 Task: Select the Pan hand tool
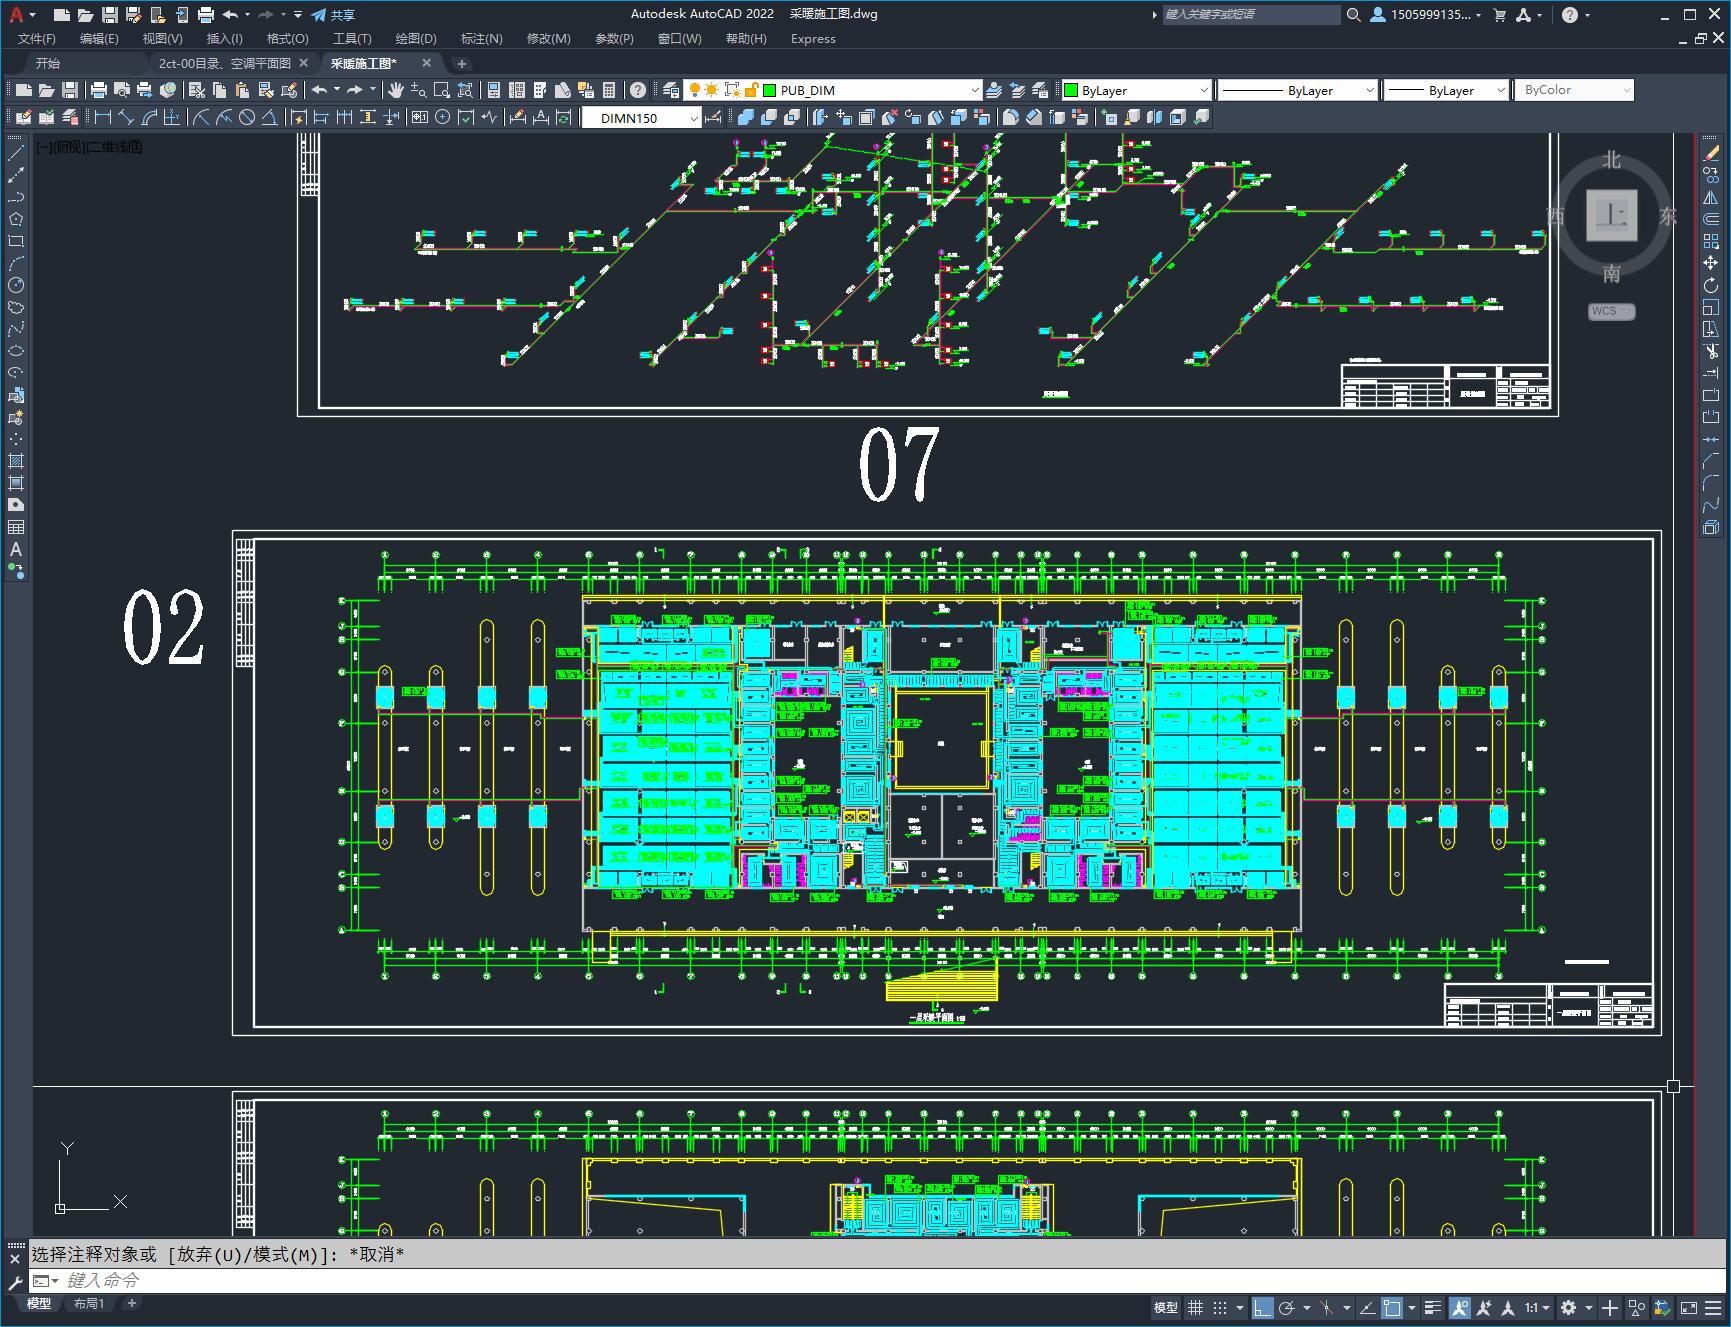(x=396, y=90)
